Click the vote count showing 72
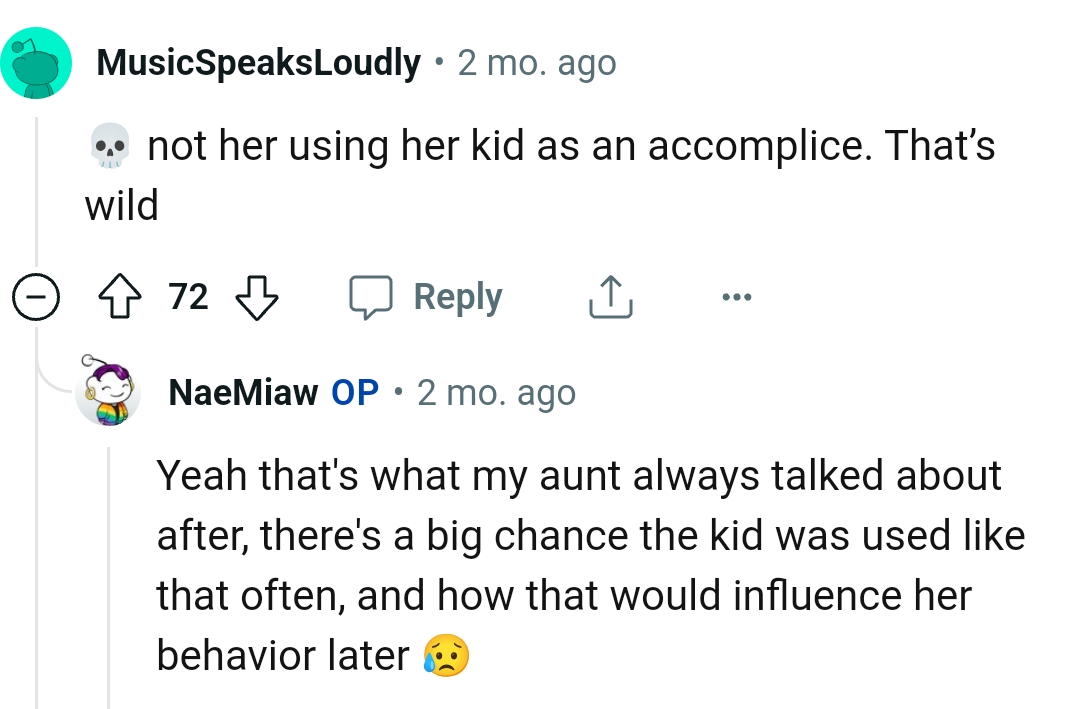 (186, 296)
